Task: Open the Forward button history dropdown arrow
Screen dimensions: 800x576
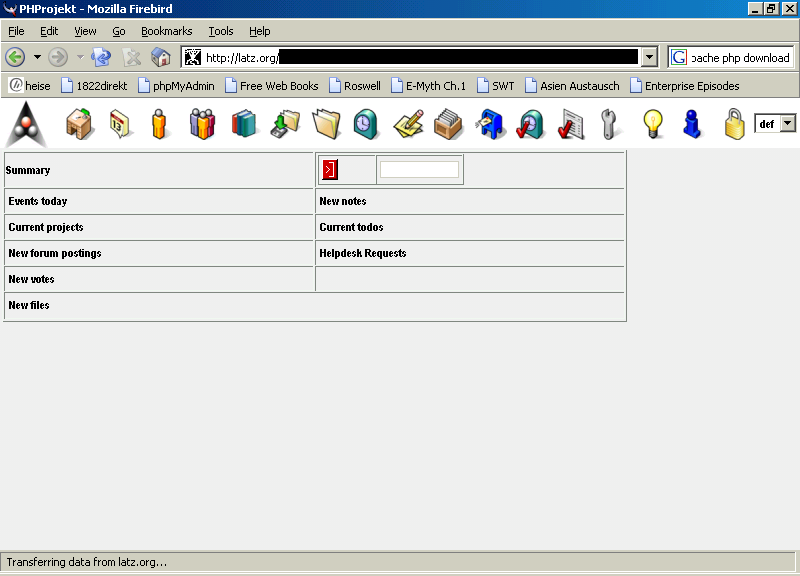Action: (x=80, y=57)
